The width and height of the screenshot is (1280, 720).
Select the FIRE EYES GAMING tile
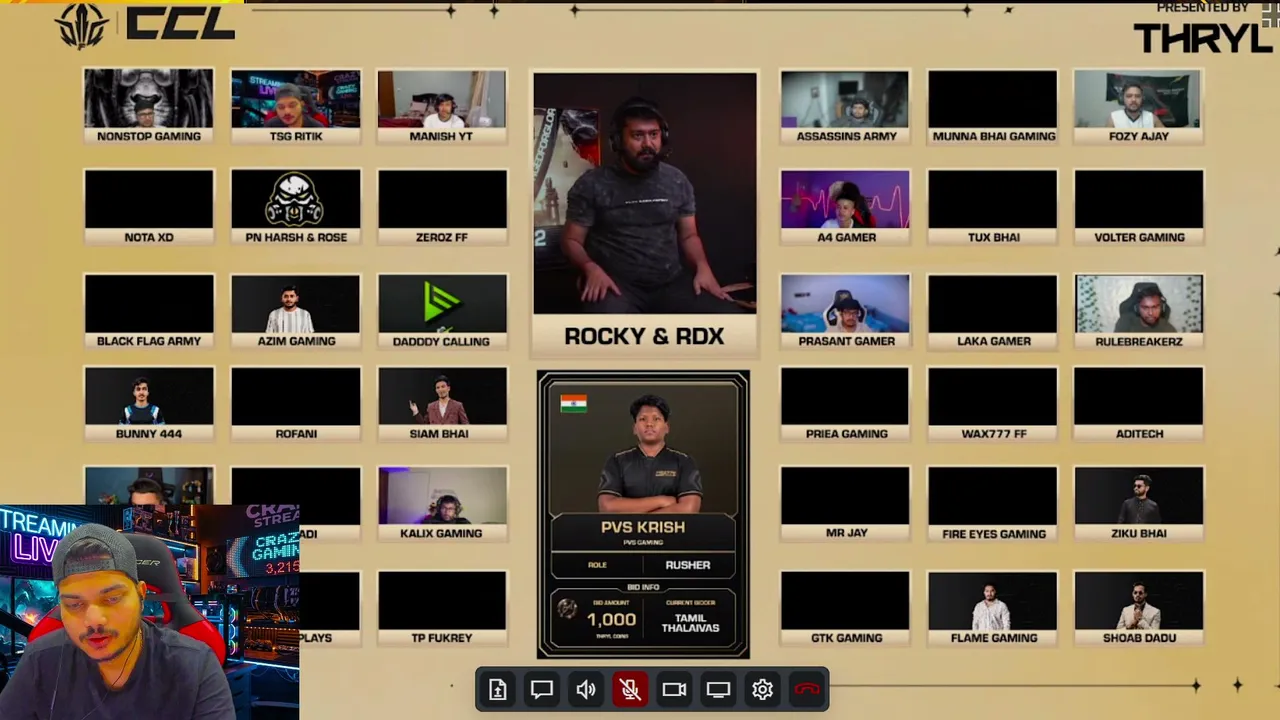[993, 504]
